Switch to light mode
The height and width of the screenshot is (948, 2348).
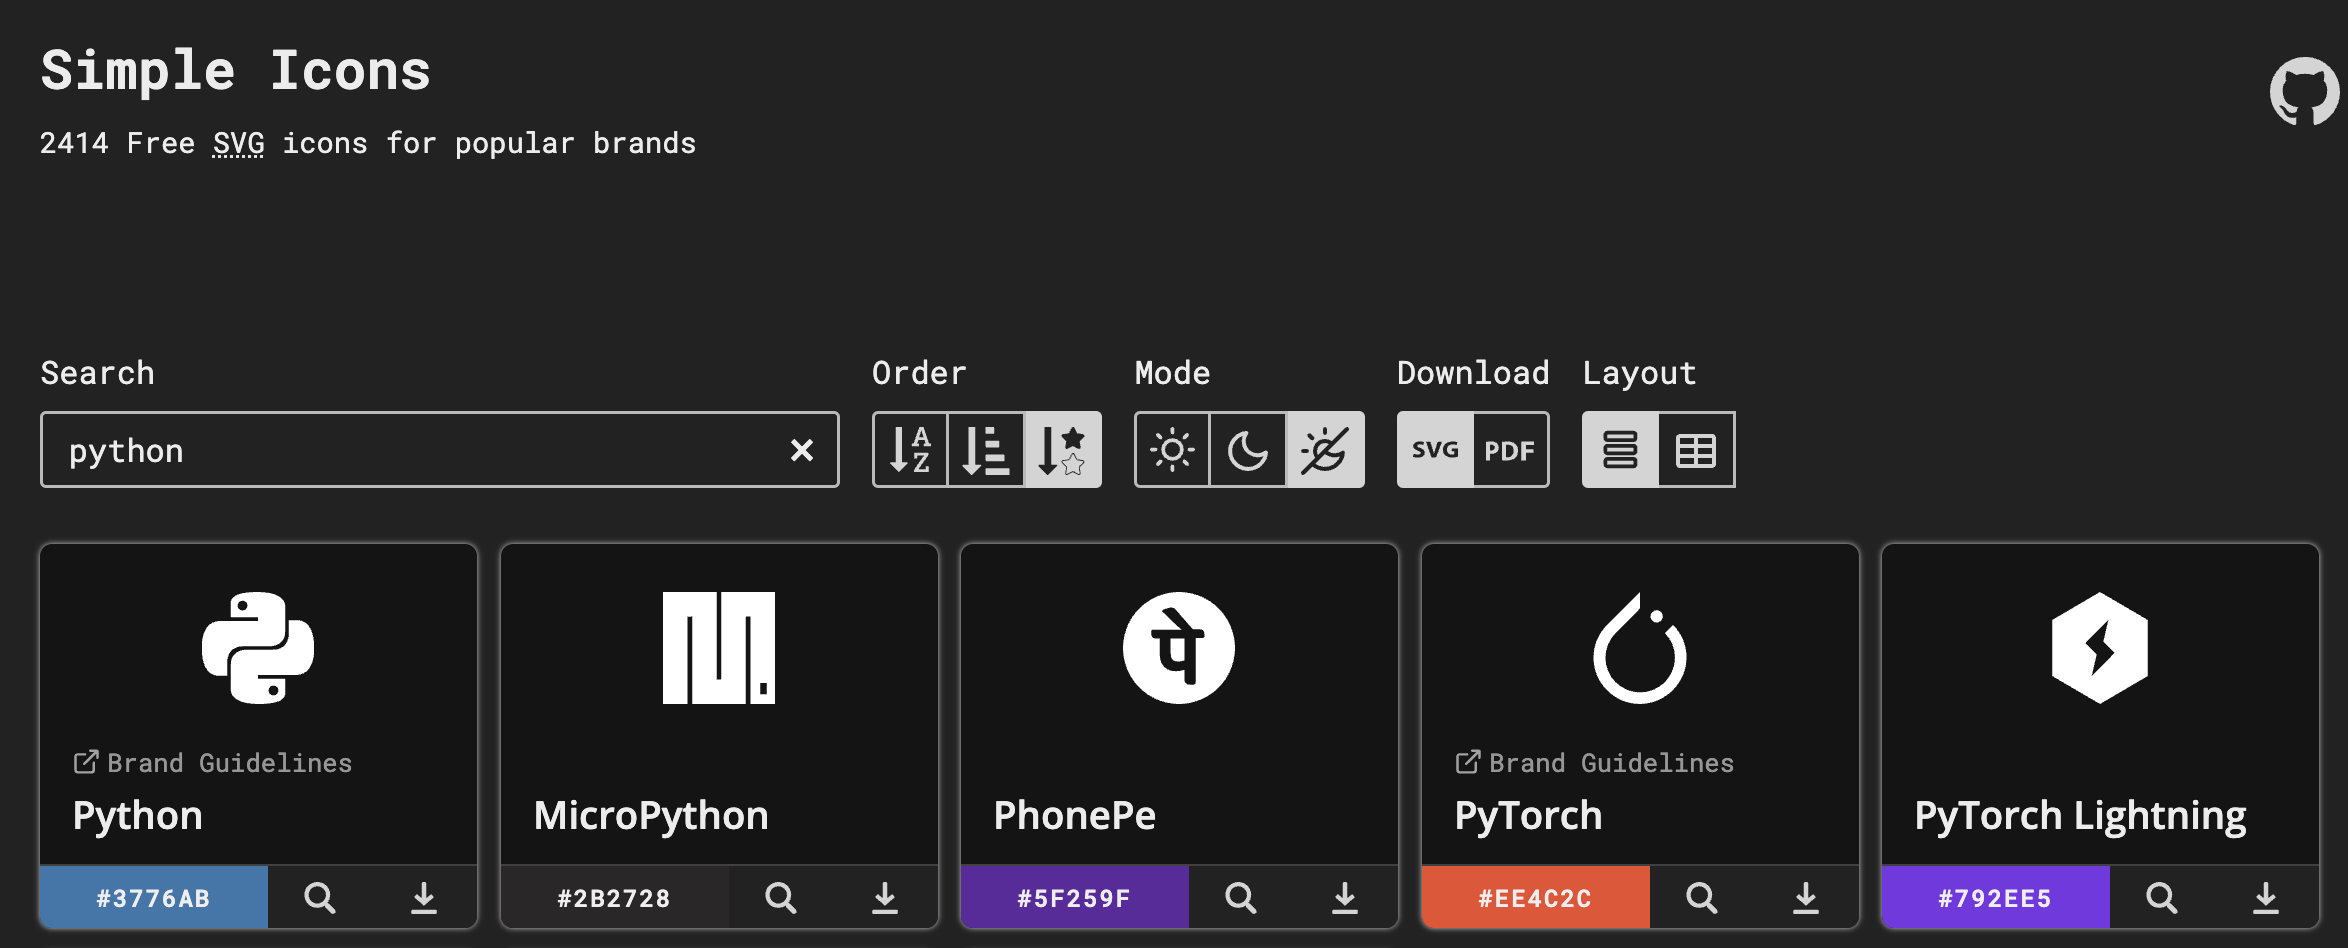click(x=1172, y=450)
